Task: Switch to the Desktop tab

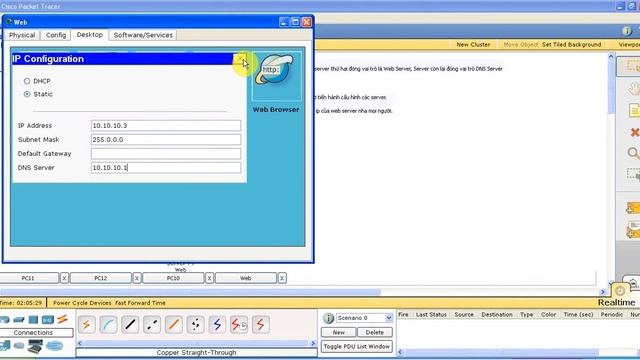Action: pos(90,35)
